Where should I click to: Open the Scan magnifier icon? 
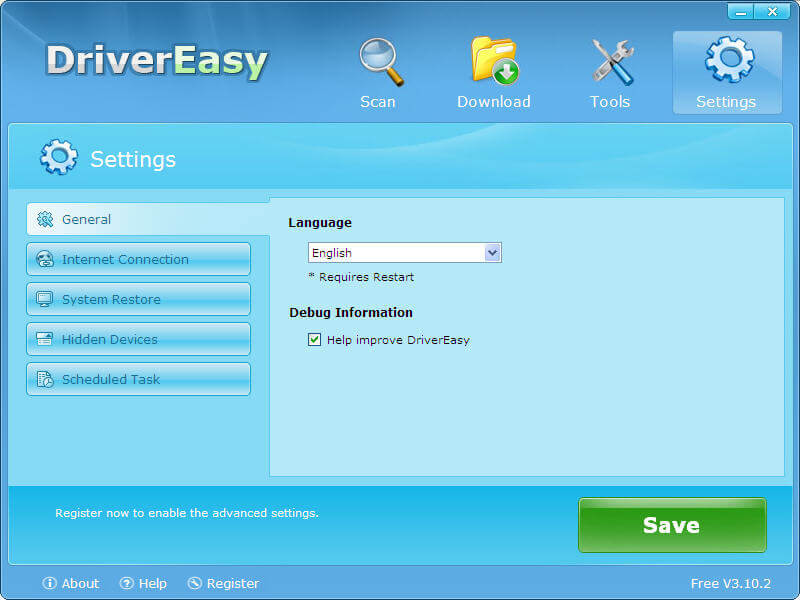pos(381,62)
